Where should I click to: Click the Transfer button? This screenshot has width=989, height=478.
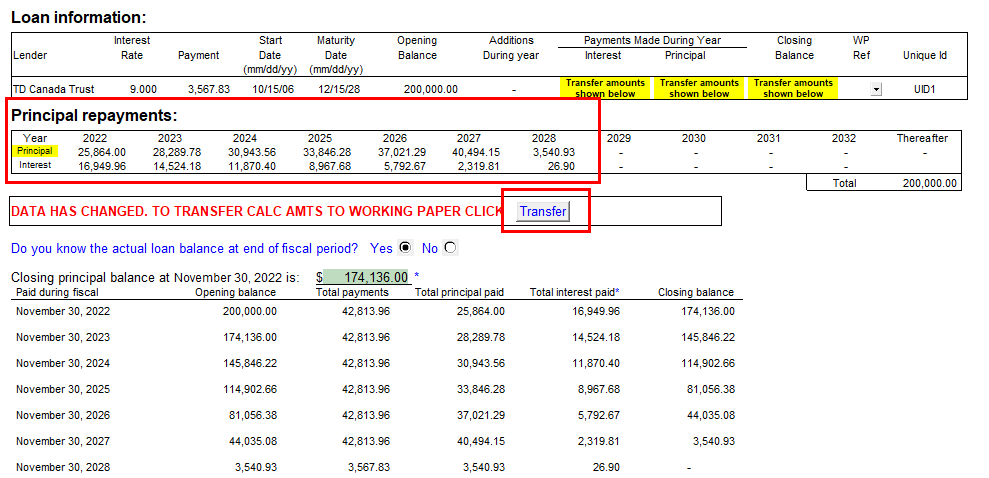pyautogui.click(x=543, y=211)
